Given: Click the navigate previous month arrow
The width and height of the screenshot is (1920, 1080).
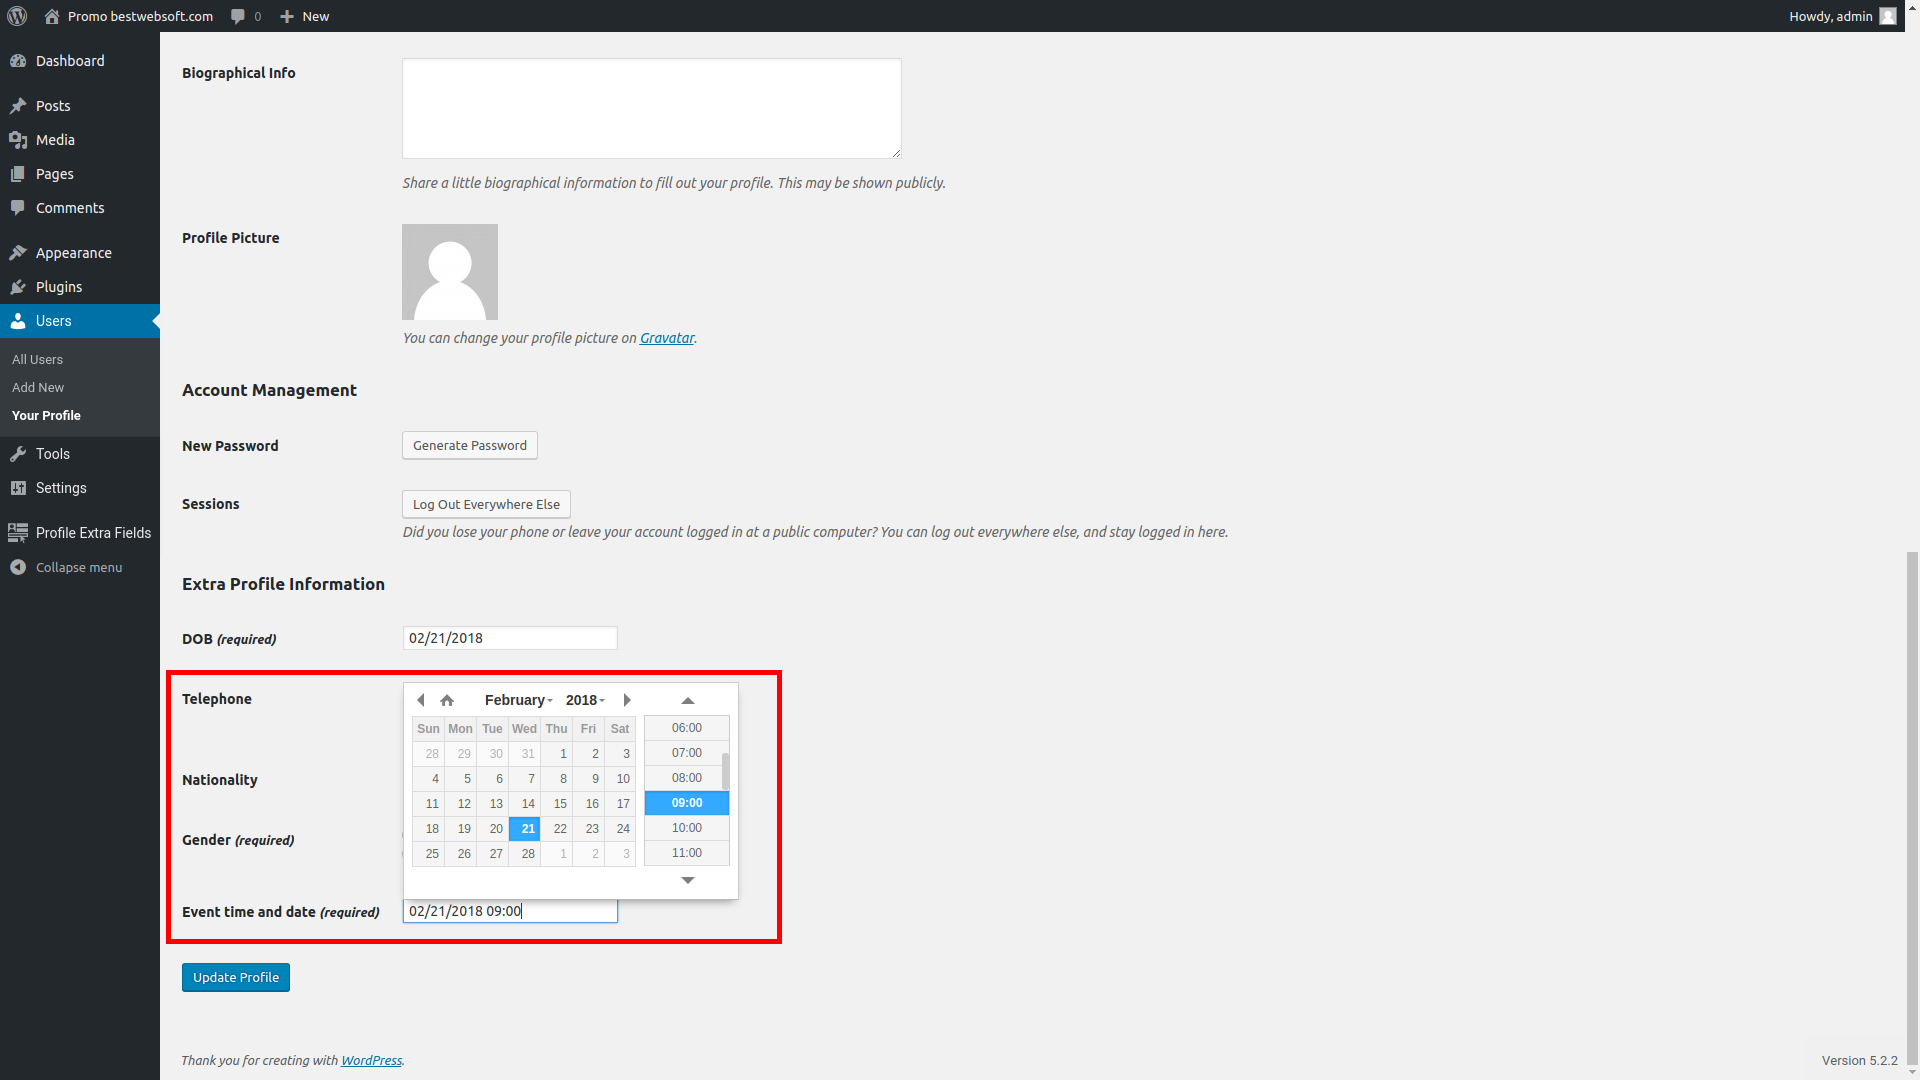Looking at the screenshot, I should tap(419, 700).
